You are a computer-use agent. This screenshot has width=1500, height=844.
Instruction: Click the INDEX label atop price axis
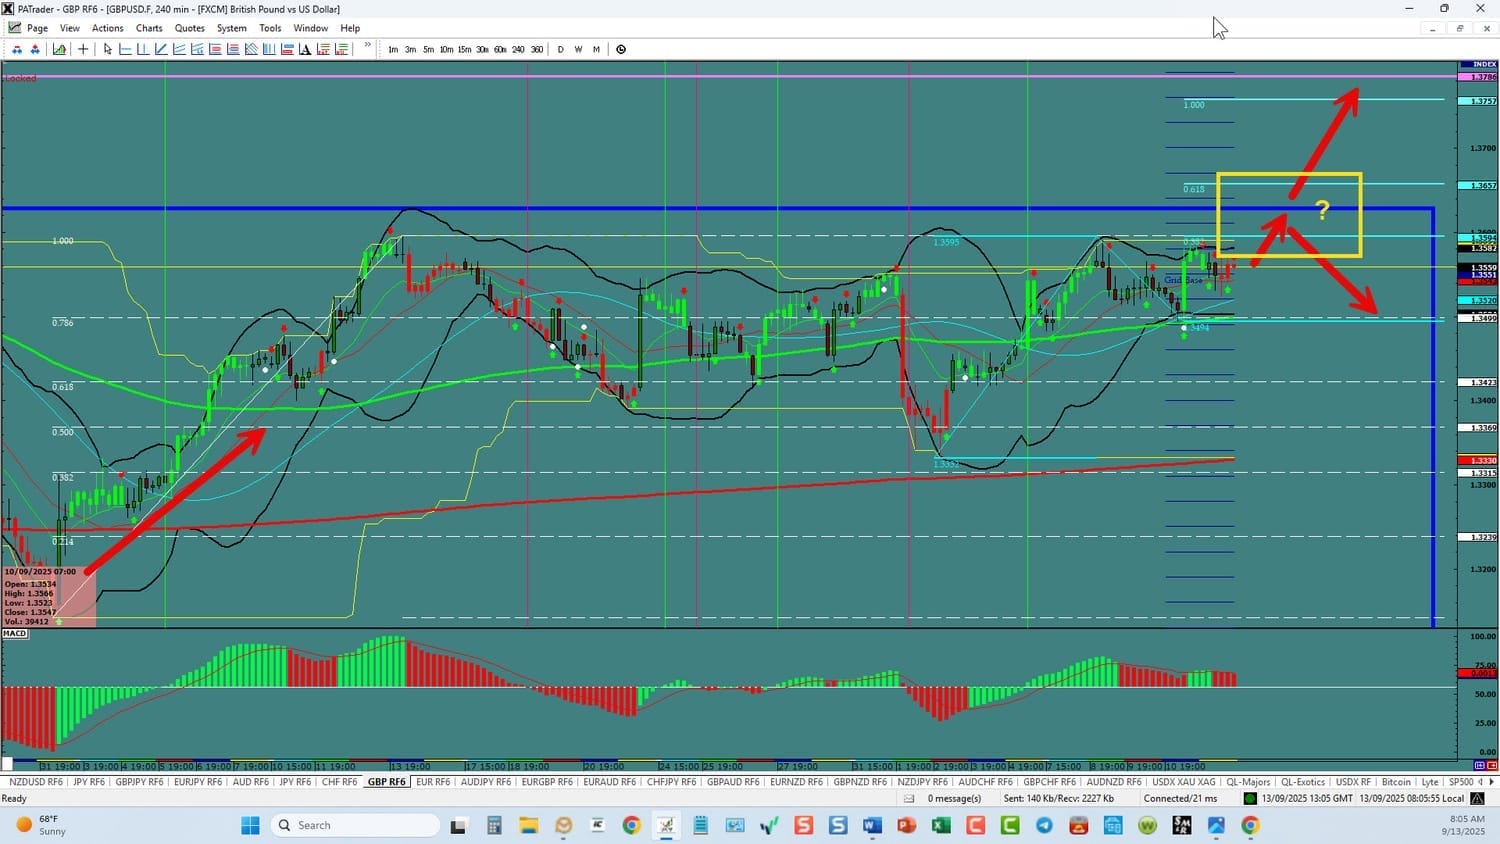[1484, 65]
